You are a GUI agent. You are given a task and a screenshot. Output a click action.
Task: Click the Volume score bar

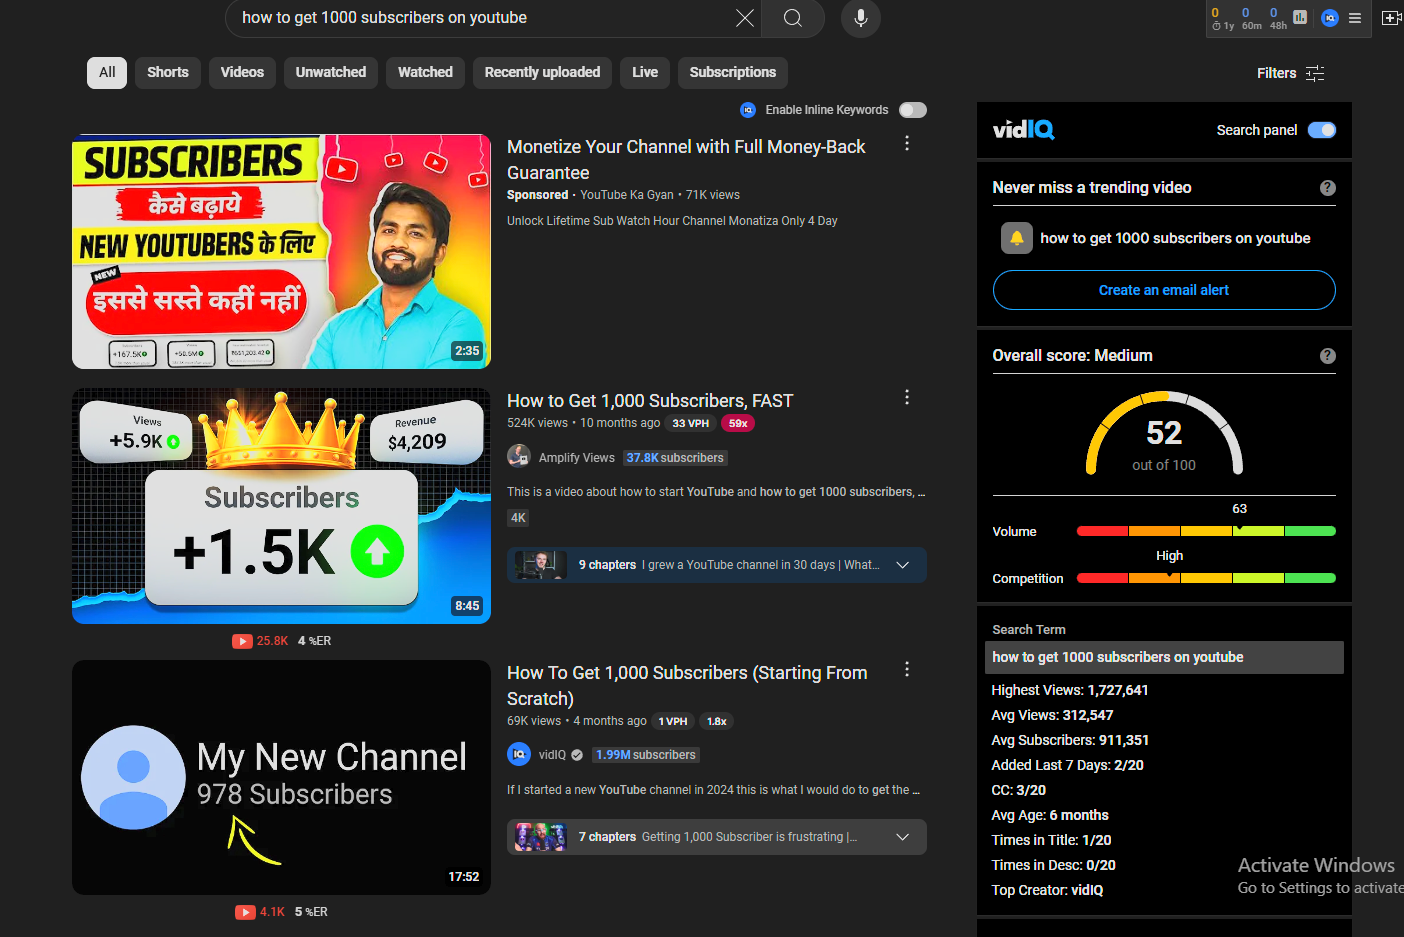click(1206, 531)
